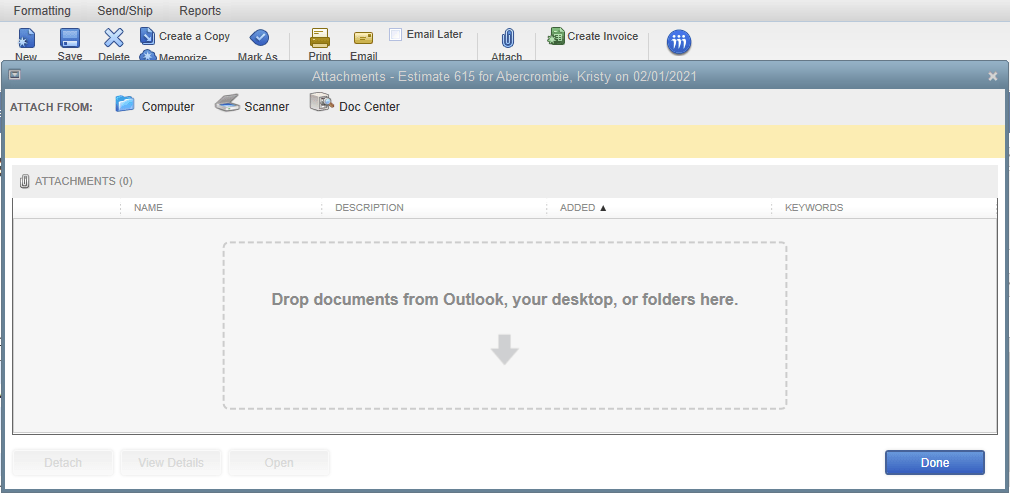Attach from Doc Center
This screenshot has width=1010, height=494.
point(355,106)
